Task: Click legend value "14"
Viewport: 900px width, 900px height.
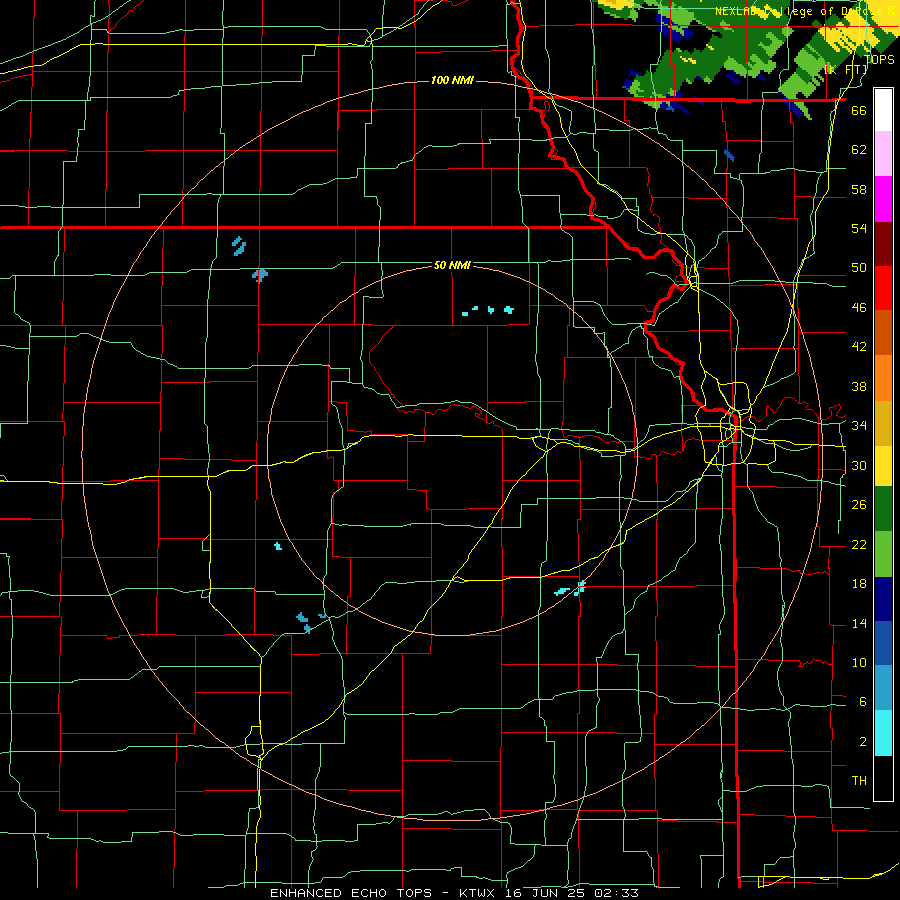Action: 859,623
